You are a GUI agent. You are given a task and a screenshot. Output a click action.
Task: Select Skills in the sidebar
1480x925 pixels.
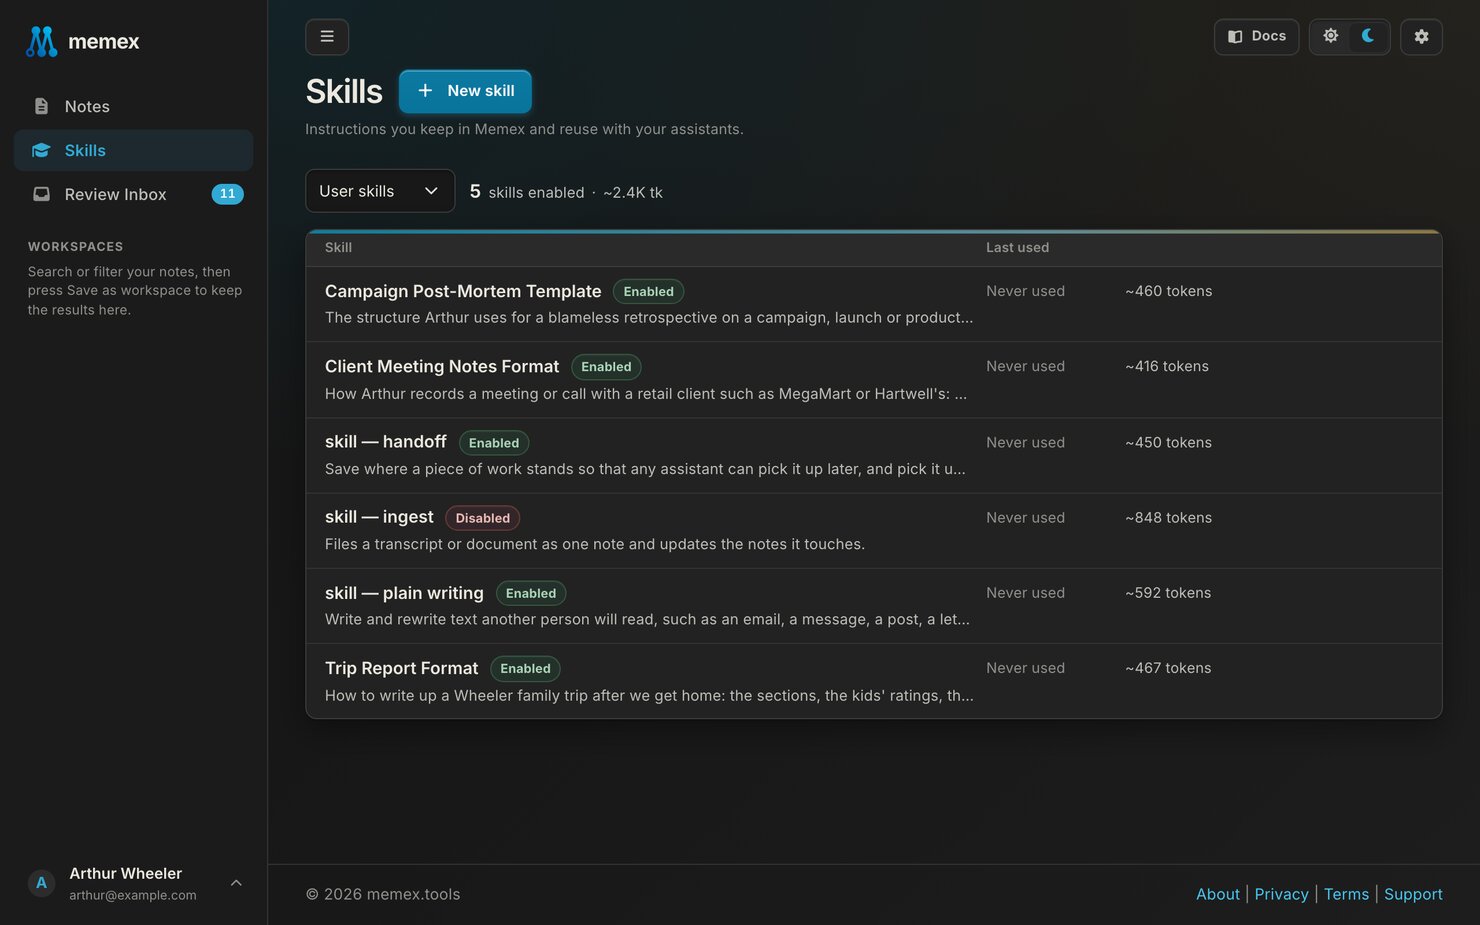click(x=133, y=151)
